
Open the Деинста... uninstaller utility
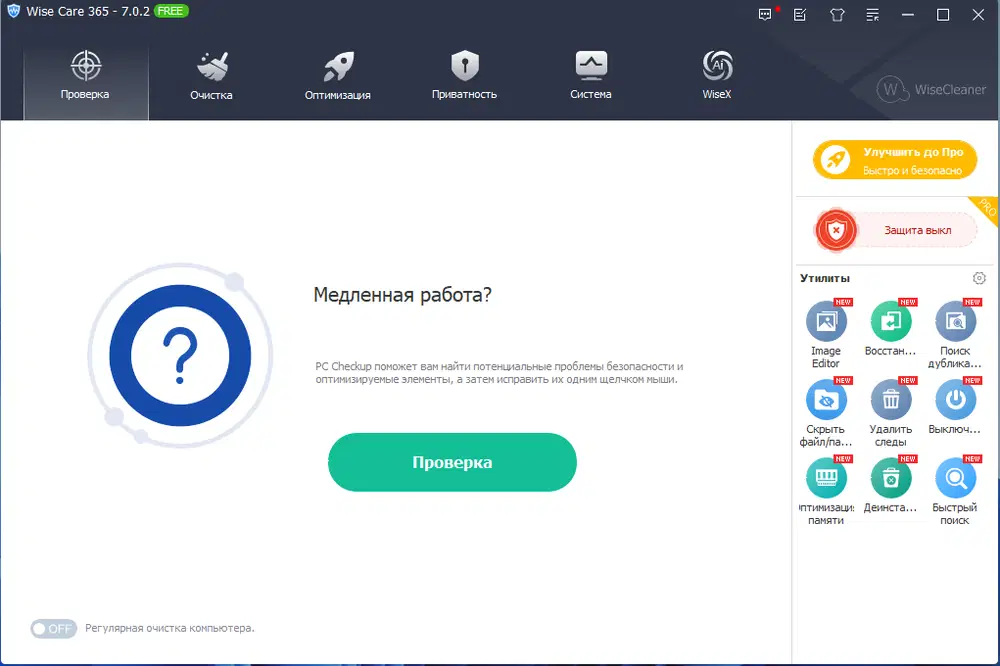890,485
